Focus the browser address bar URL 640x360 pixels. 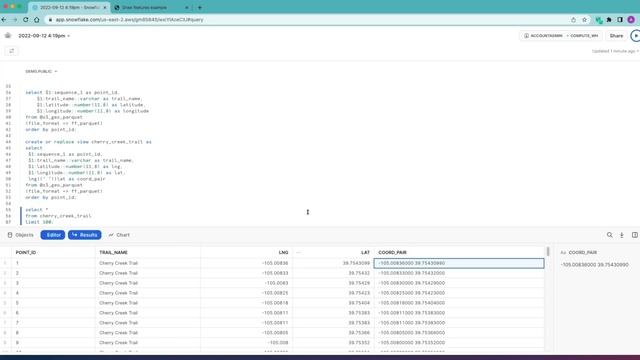point(129,20)
